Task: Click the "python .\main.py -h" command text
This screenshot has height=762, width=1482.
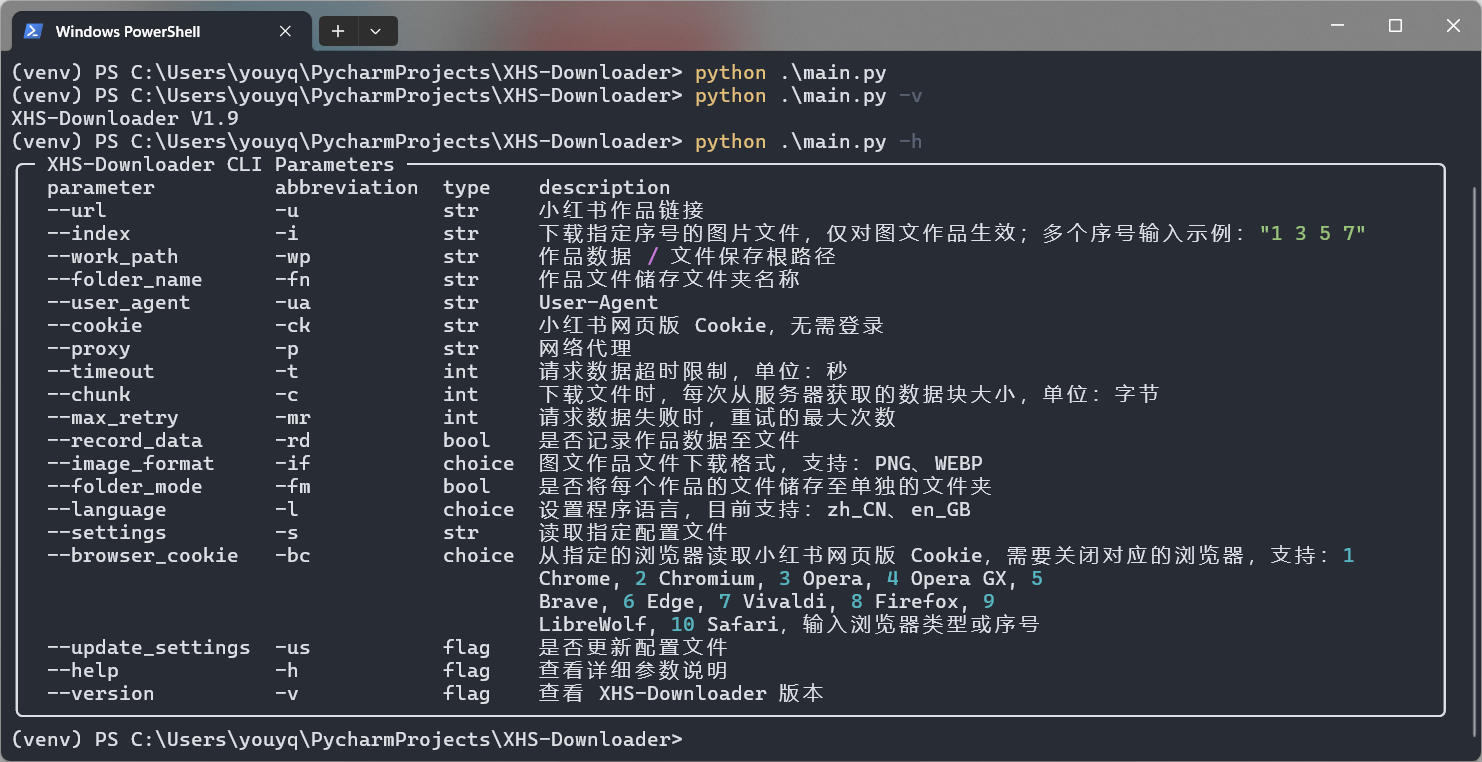Action: click(808, 142)
